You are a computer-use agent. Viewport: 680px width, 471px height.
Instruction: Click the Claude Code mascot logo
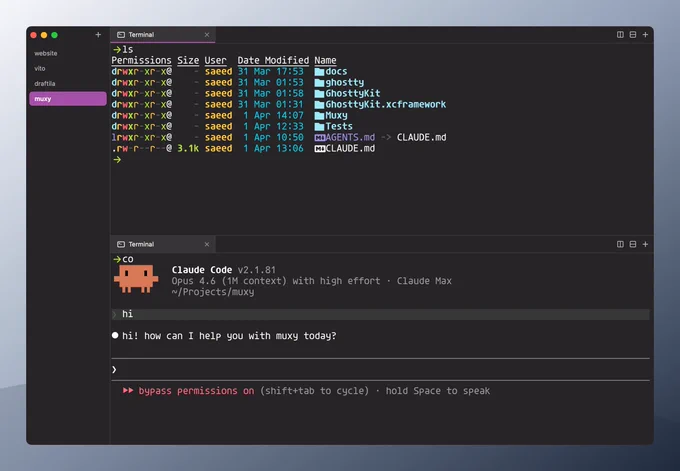pyautogui.click(x=136, y=279)
